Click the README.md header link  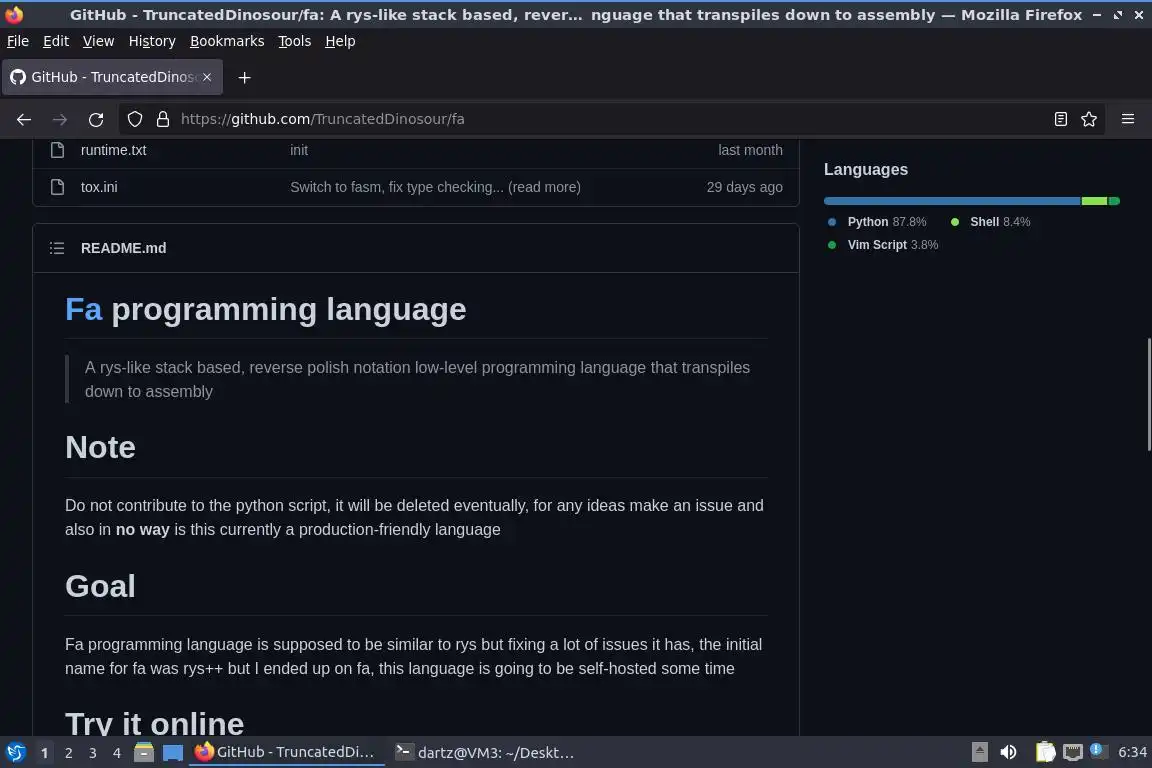pyautogui.click(x=123, y=248)
